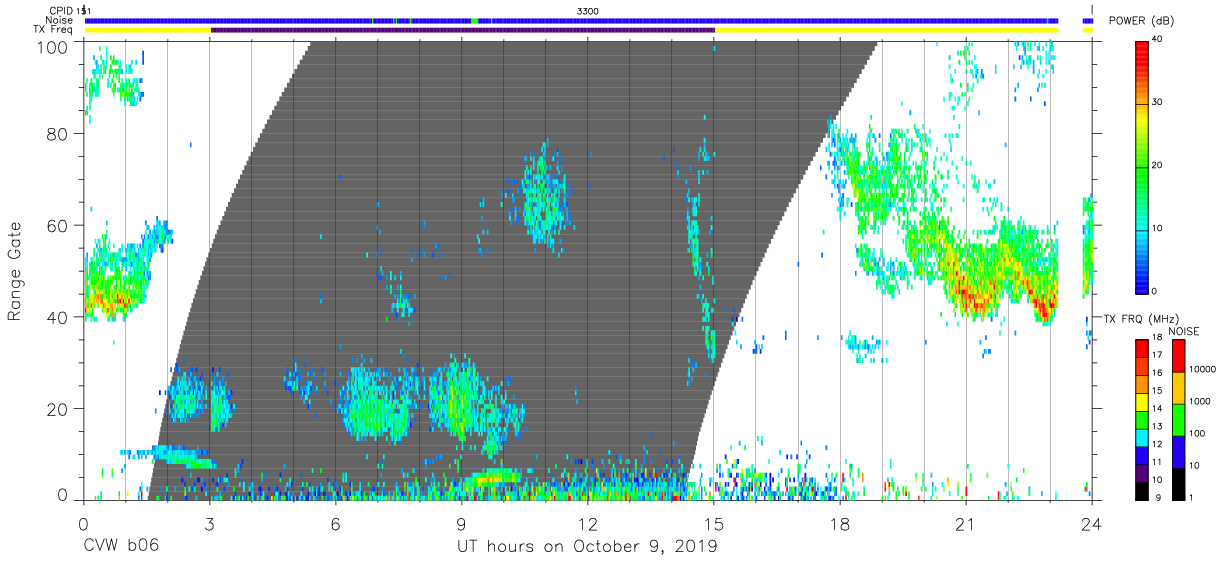Click the 'CVW b06' radar beam label
1228x567 pixels.
pyautogui.click(x=121, y=546)
